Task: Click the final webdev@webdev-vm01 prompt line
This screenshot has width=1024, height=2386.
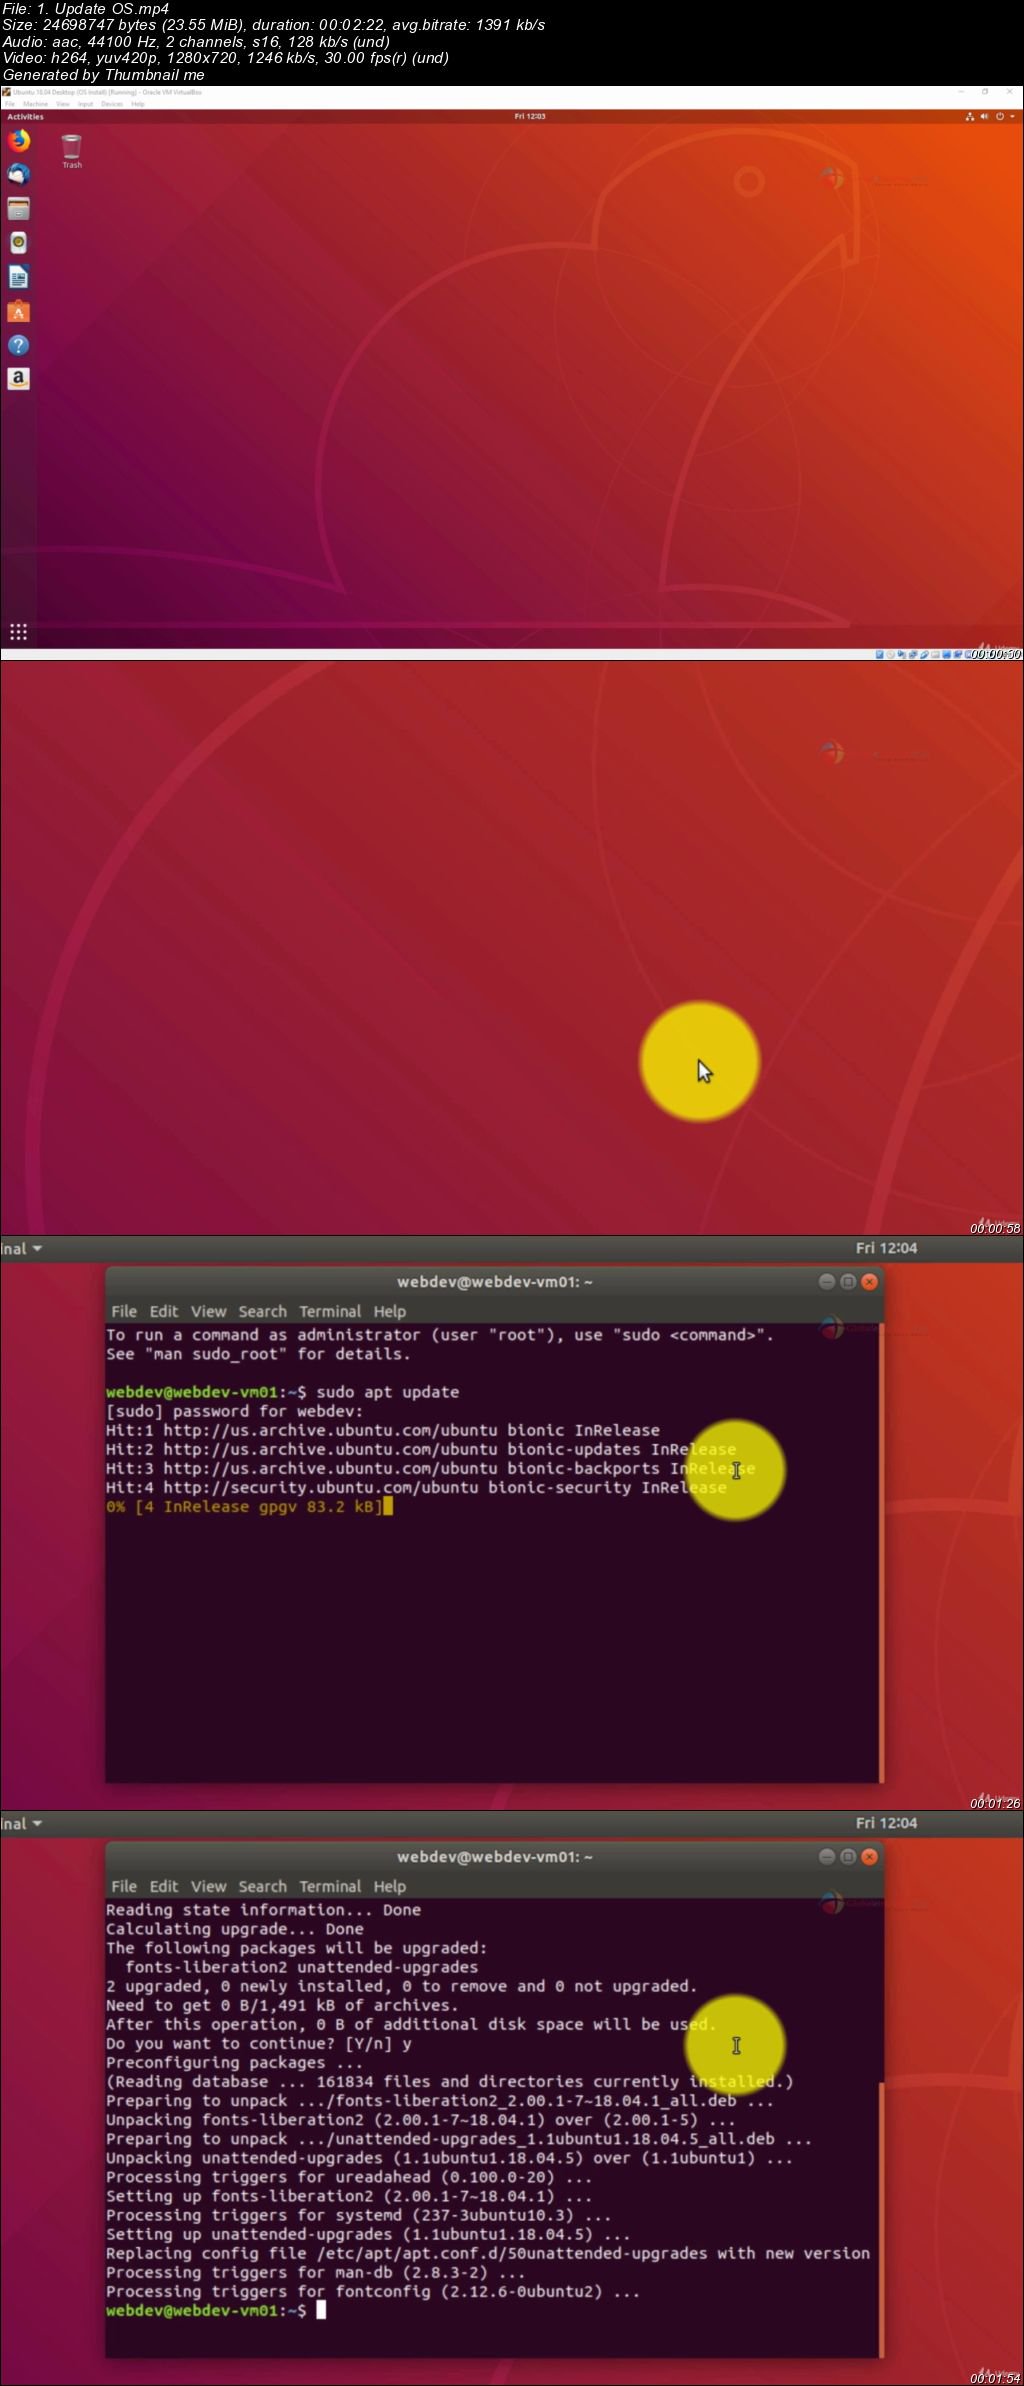Action: point(216,2310)
